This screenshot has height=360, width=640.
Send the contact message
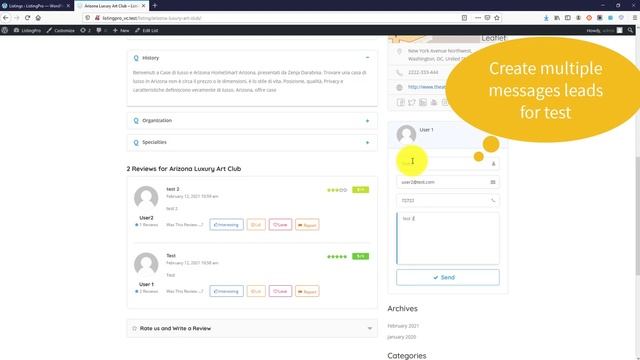coord(448,277)
